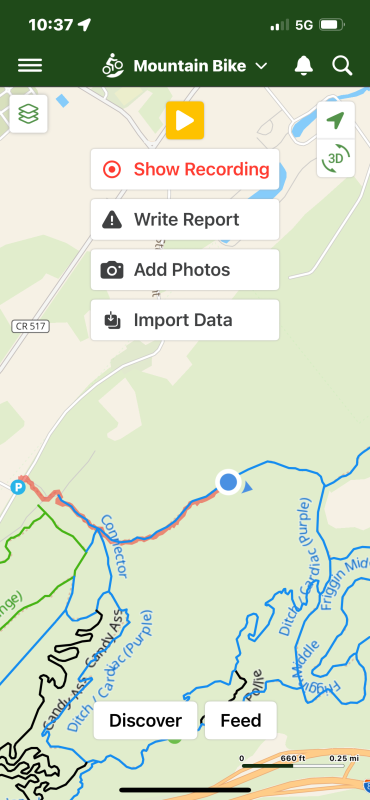Tap the mountain biker icon in header
Screen dimensions: 370x800
(x=112, y=66)
